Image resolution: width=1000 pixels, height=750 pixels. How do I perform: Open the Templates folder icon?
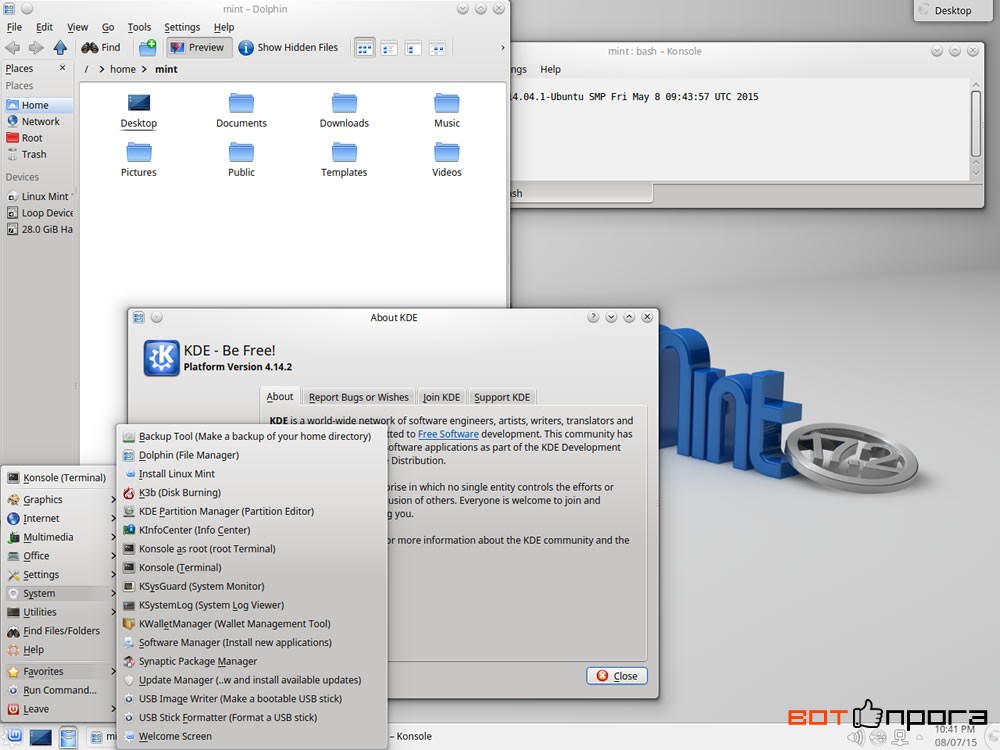(x=344, y=159)
